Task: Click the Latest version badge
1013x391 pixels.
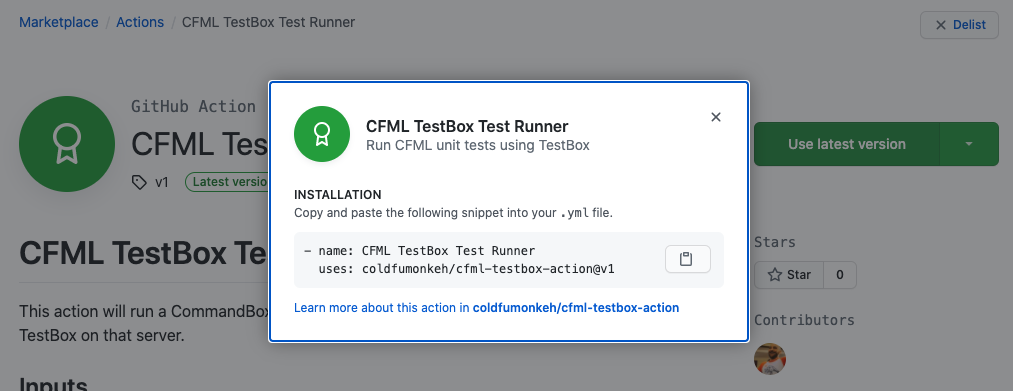Action: (x=227, y=182)
